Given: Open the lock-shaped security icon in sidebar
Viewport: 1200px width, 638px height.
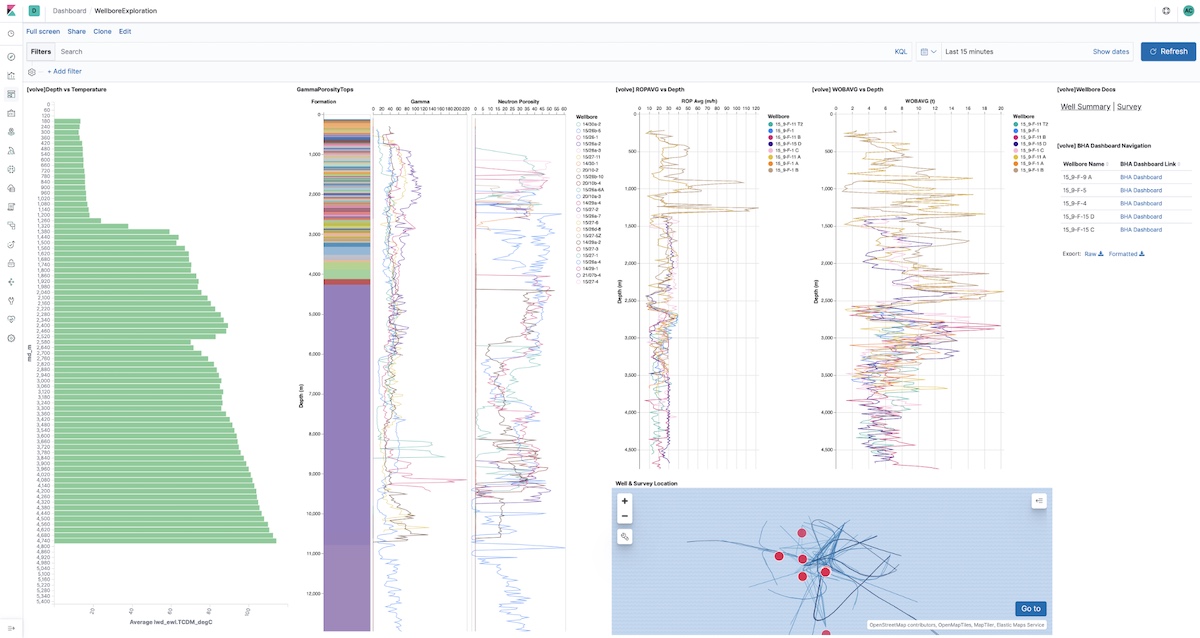Looking at the screenshot, I should tap(11, 263).
